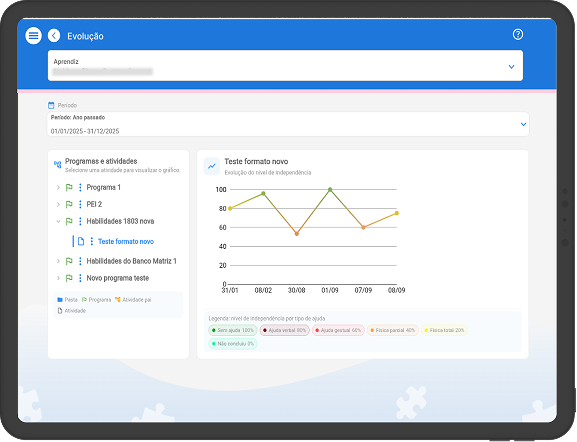The height and width of the screenshot is (442, 577).
Task: Open the Período date range dropdown
Action: [288, 124]
